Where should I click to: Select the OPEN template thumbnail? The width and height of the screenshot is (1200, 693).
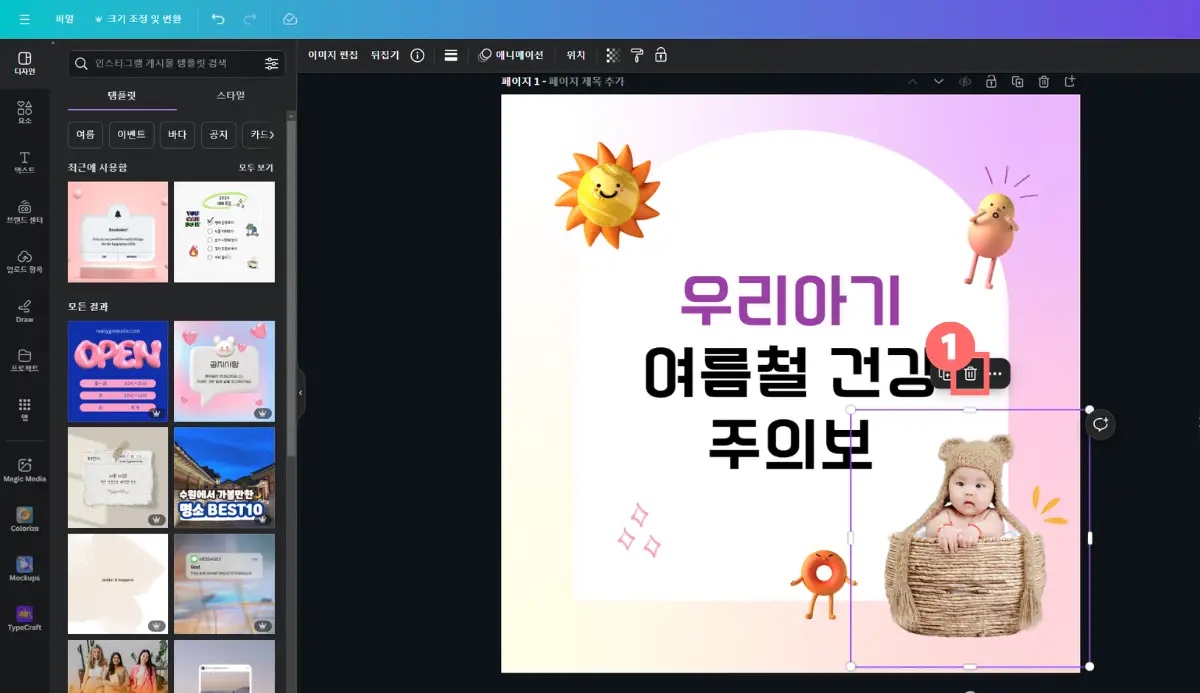click(x=117, y=370)
